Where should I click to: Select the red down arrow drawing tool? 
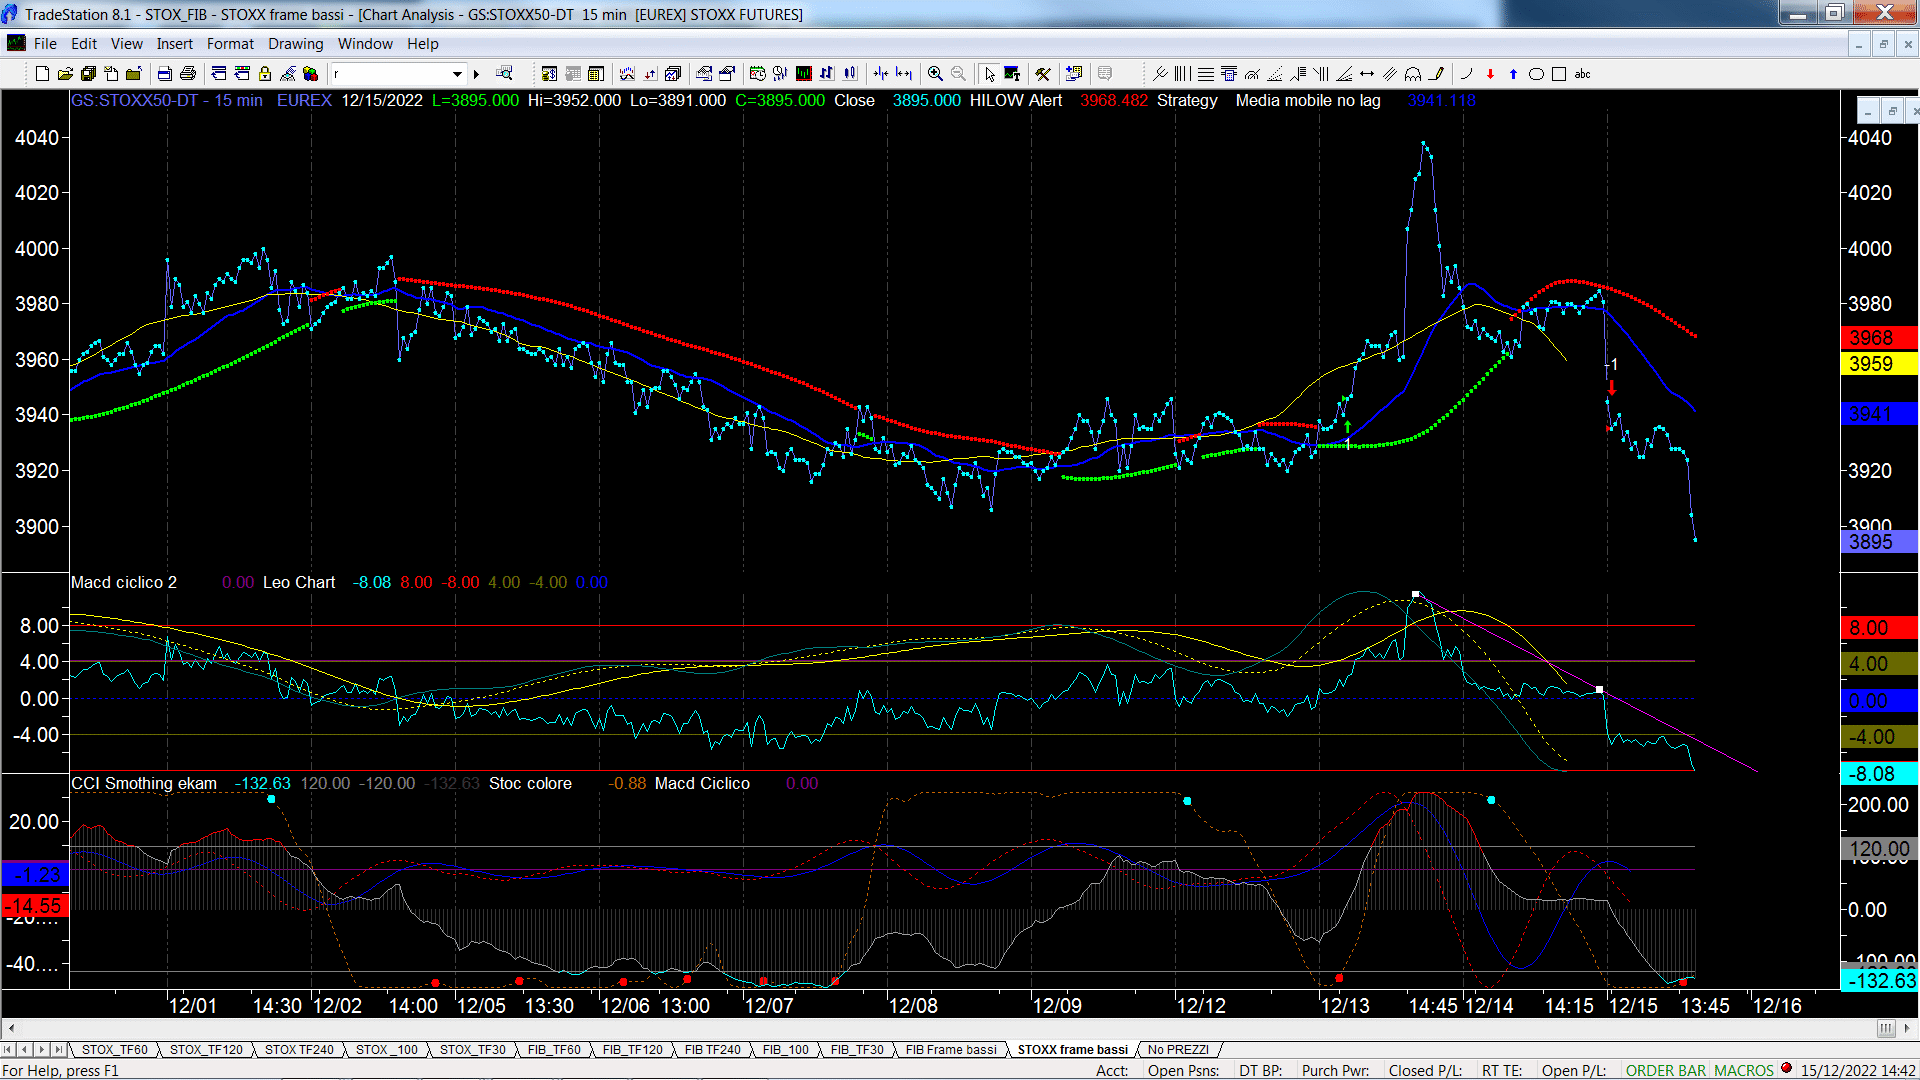1490,74
